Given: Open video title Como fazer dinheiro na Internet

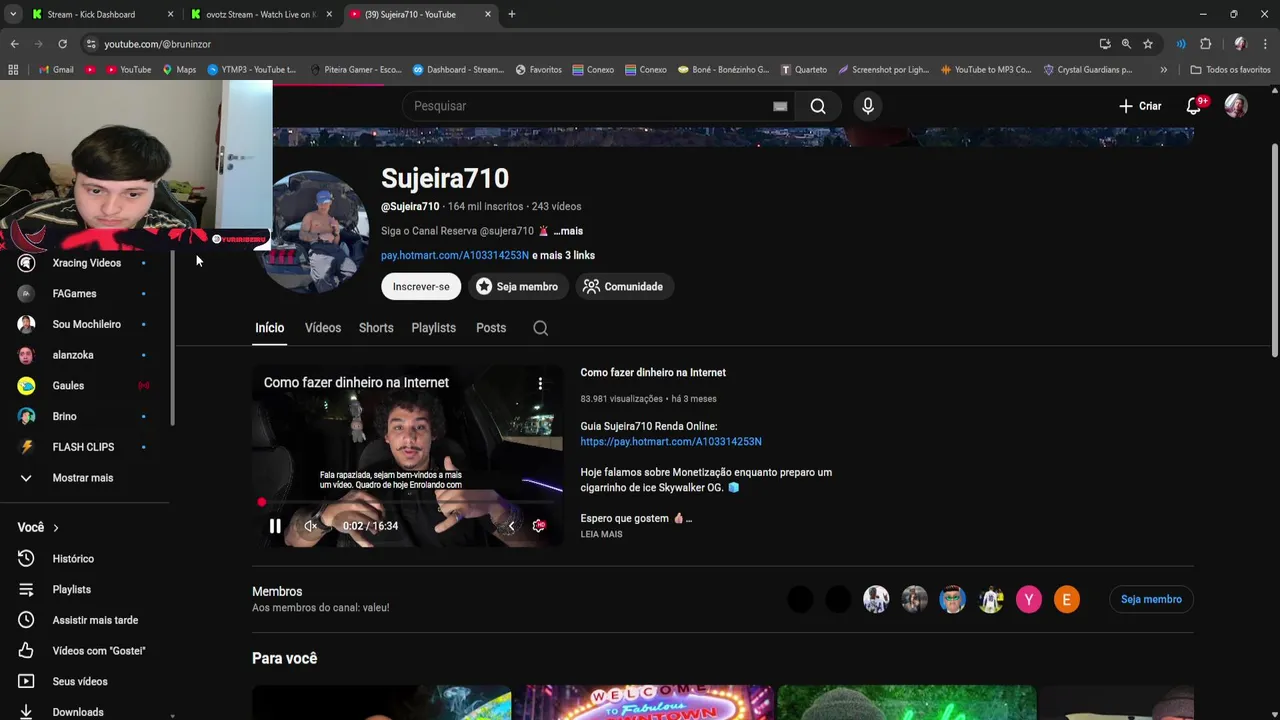Looking at the screenshot, I should tap(653, 373).
